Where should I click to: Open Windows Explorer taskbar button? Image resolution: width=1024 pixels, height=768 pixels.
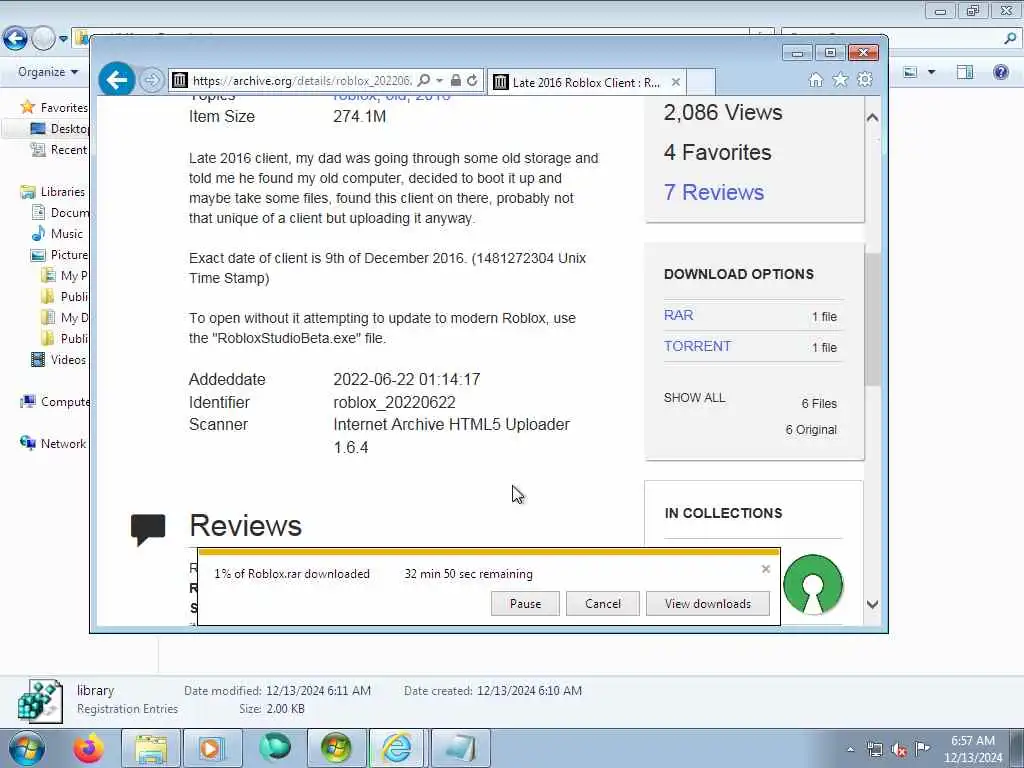[x=151, y=748]
